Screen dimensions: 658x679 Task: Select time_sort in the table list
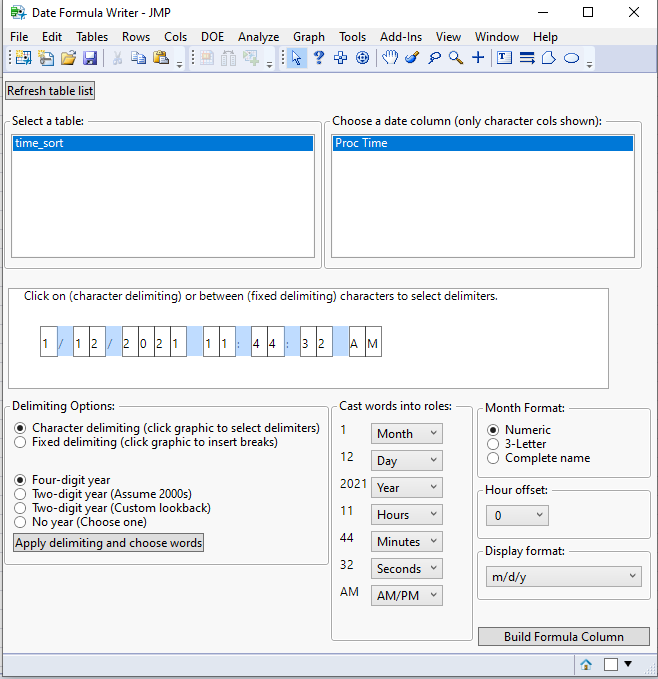163,143
